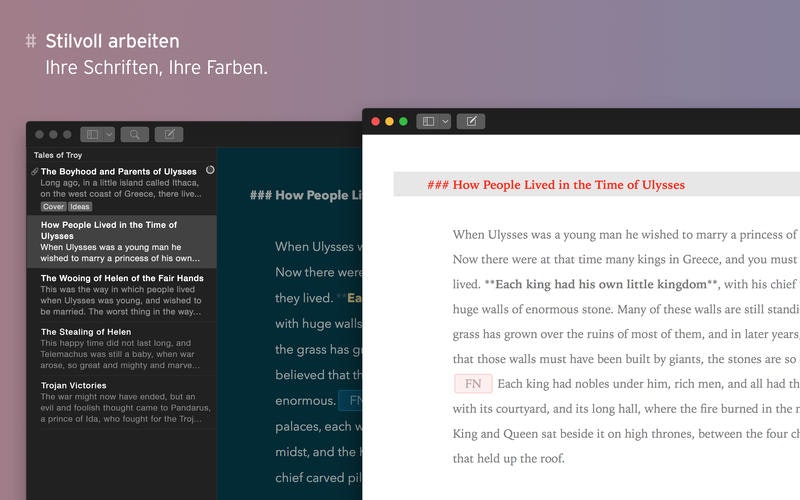
Task: Minimize the white window with yellow button
Action: 389,121
